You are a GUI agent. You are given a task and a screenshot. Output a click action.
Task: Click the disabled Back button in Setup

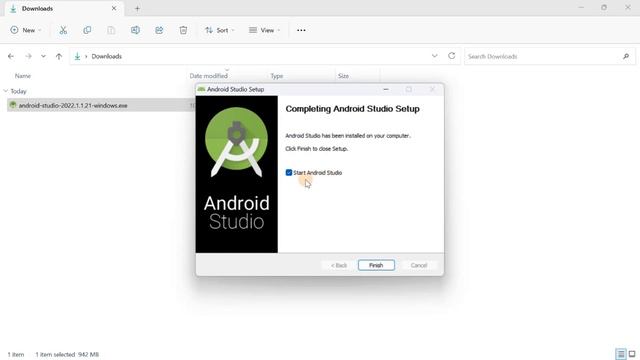tap(339, 265)
